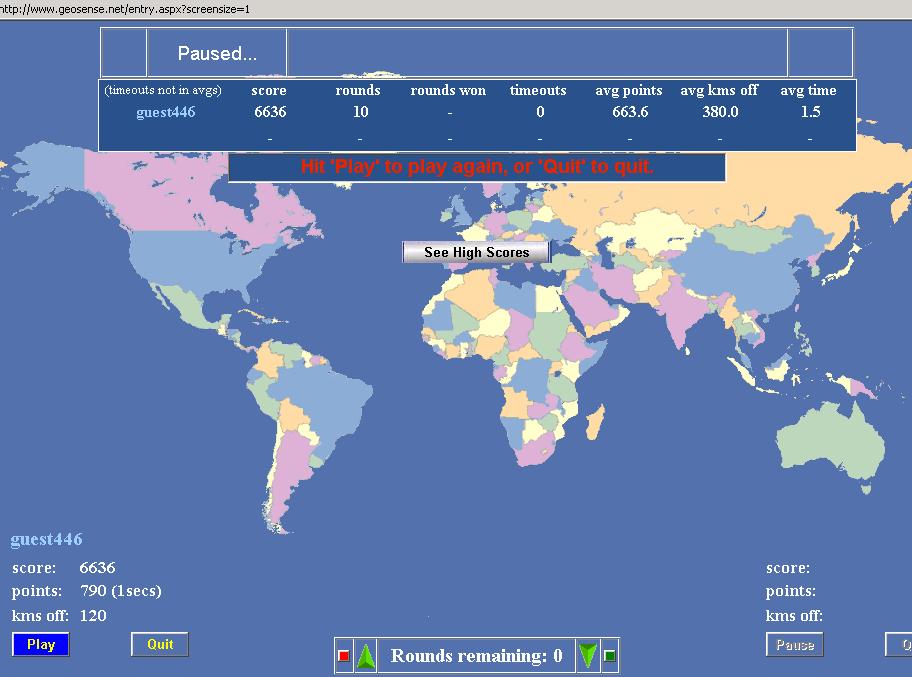Click the green up arrow icon
The image size is (912, 677).
point(366,656)
